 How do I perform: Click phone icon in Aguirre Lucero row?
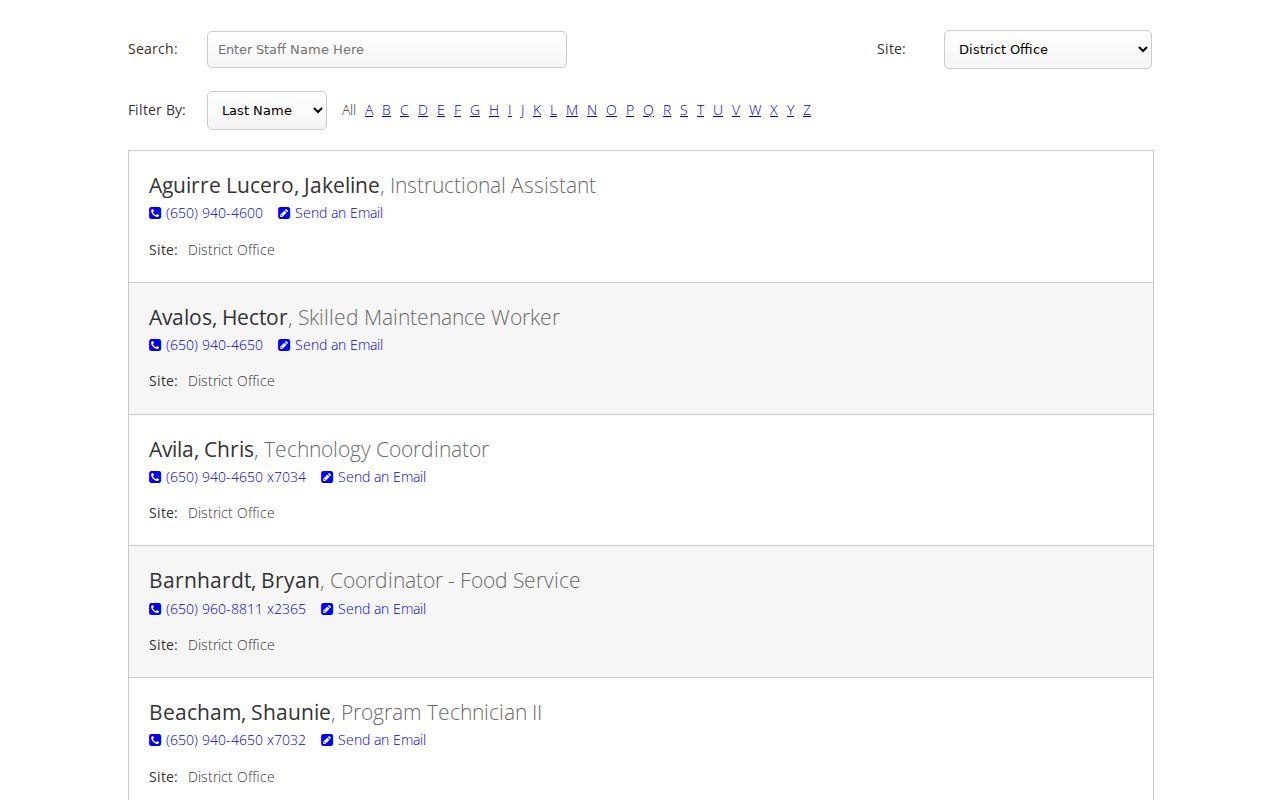coord(155,213)
